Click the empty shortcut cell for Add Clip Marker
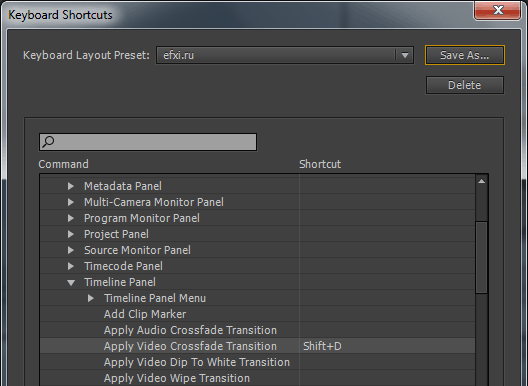Viewport: 528px width, 386px height. [x=387, y=314]
